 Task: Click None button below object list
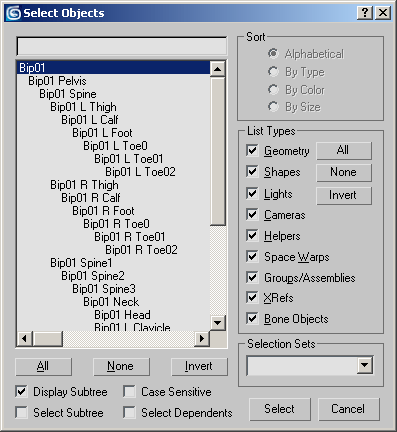pyautogui.click(x=121, y=366)
